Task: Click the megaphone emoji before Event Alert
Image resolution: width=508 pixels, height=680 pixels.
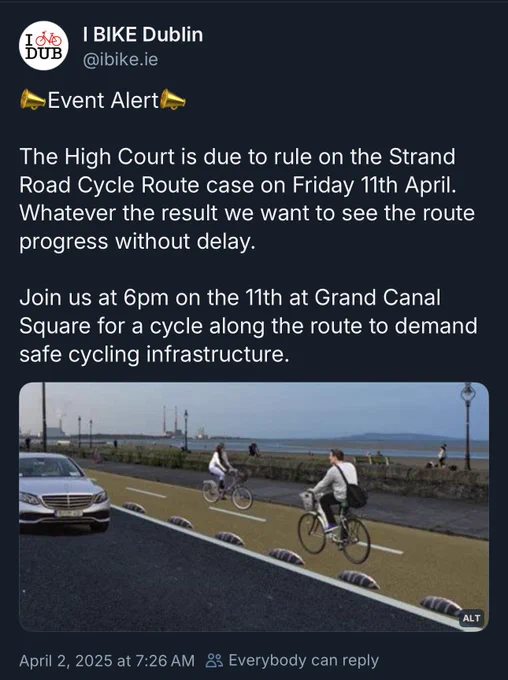Action: 33,99
